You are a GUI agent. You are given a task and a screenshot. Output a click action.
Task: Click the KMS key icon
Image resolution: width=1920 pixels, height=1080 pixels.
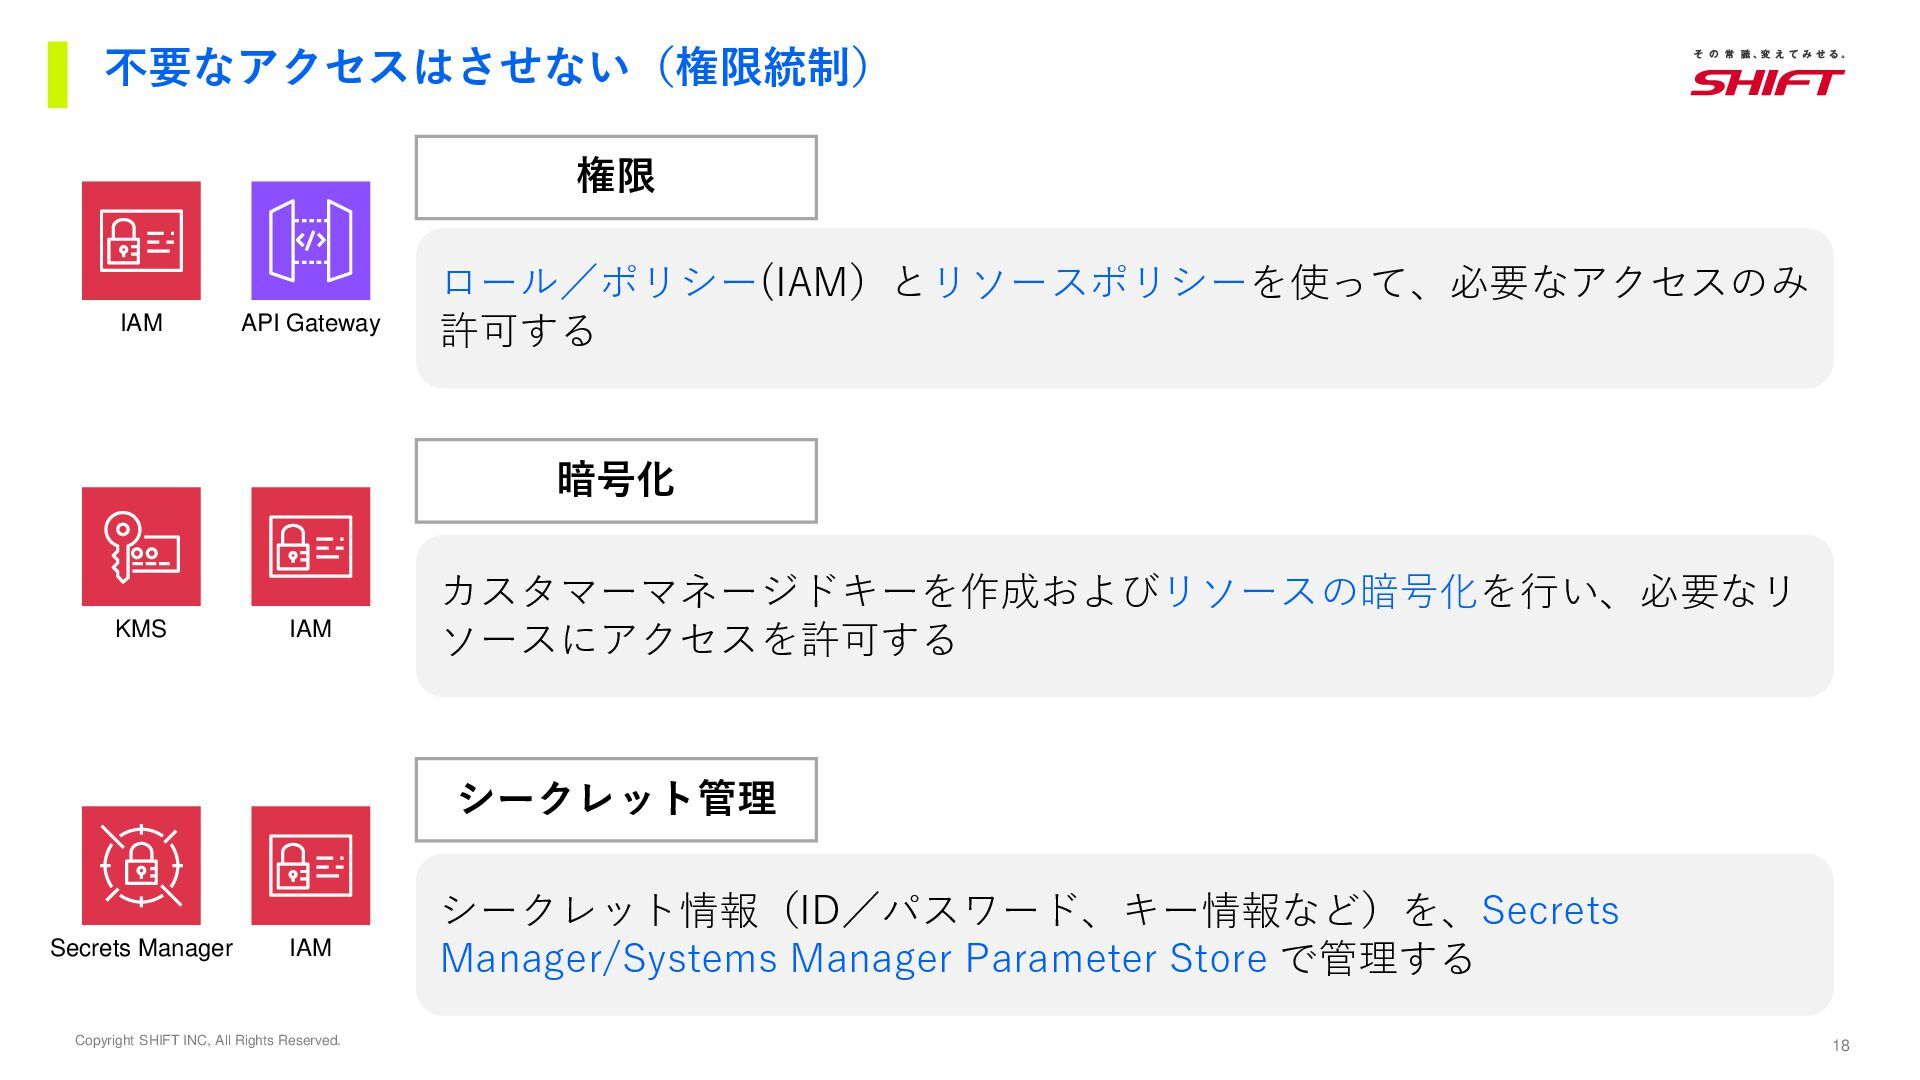coord(141,546)
